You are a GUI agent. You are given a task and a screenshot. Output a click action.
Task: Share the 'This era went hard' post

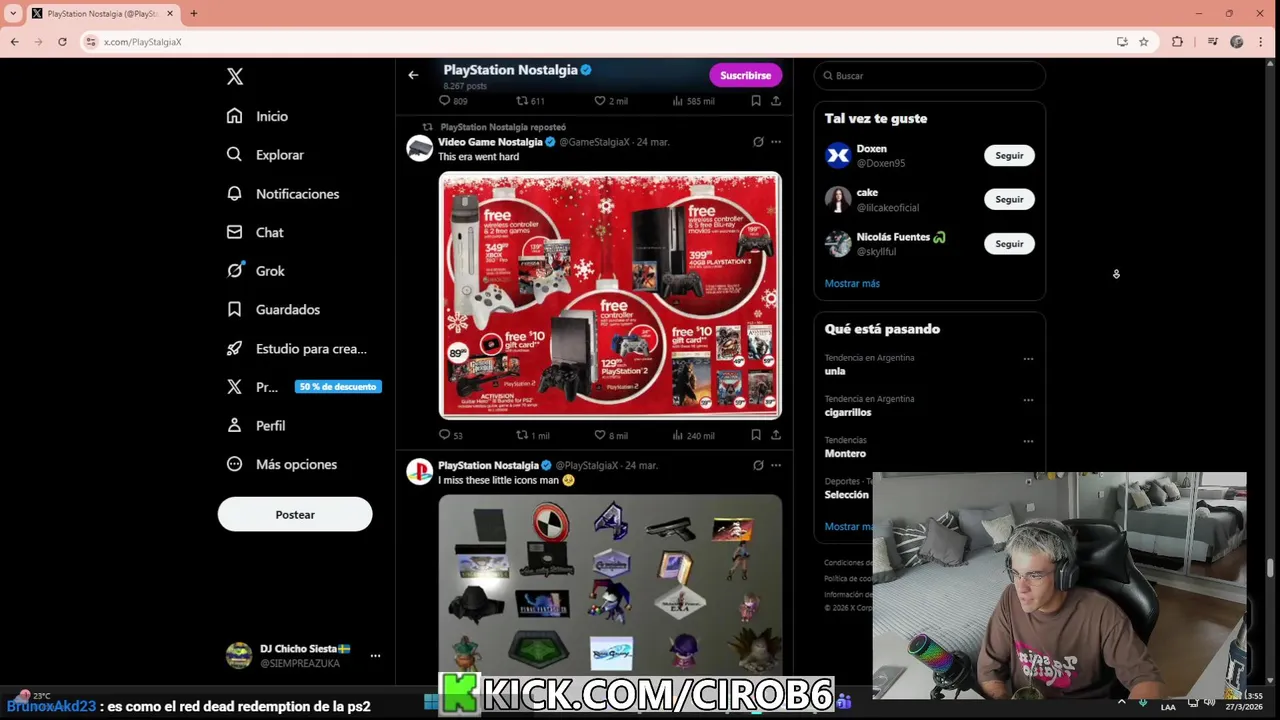(x=776, y=435)
